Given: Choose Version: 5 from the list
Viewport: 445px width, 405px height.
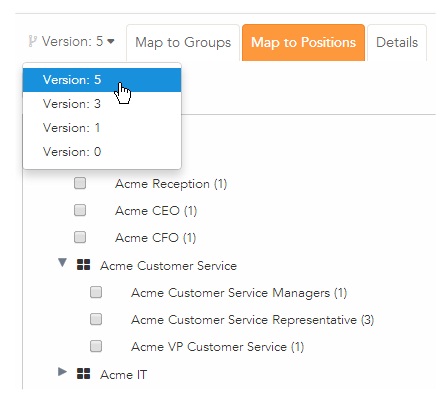Looking at the screenshot, I should click(x=102, y=80).
